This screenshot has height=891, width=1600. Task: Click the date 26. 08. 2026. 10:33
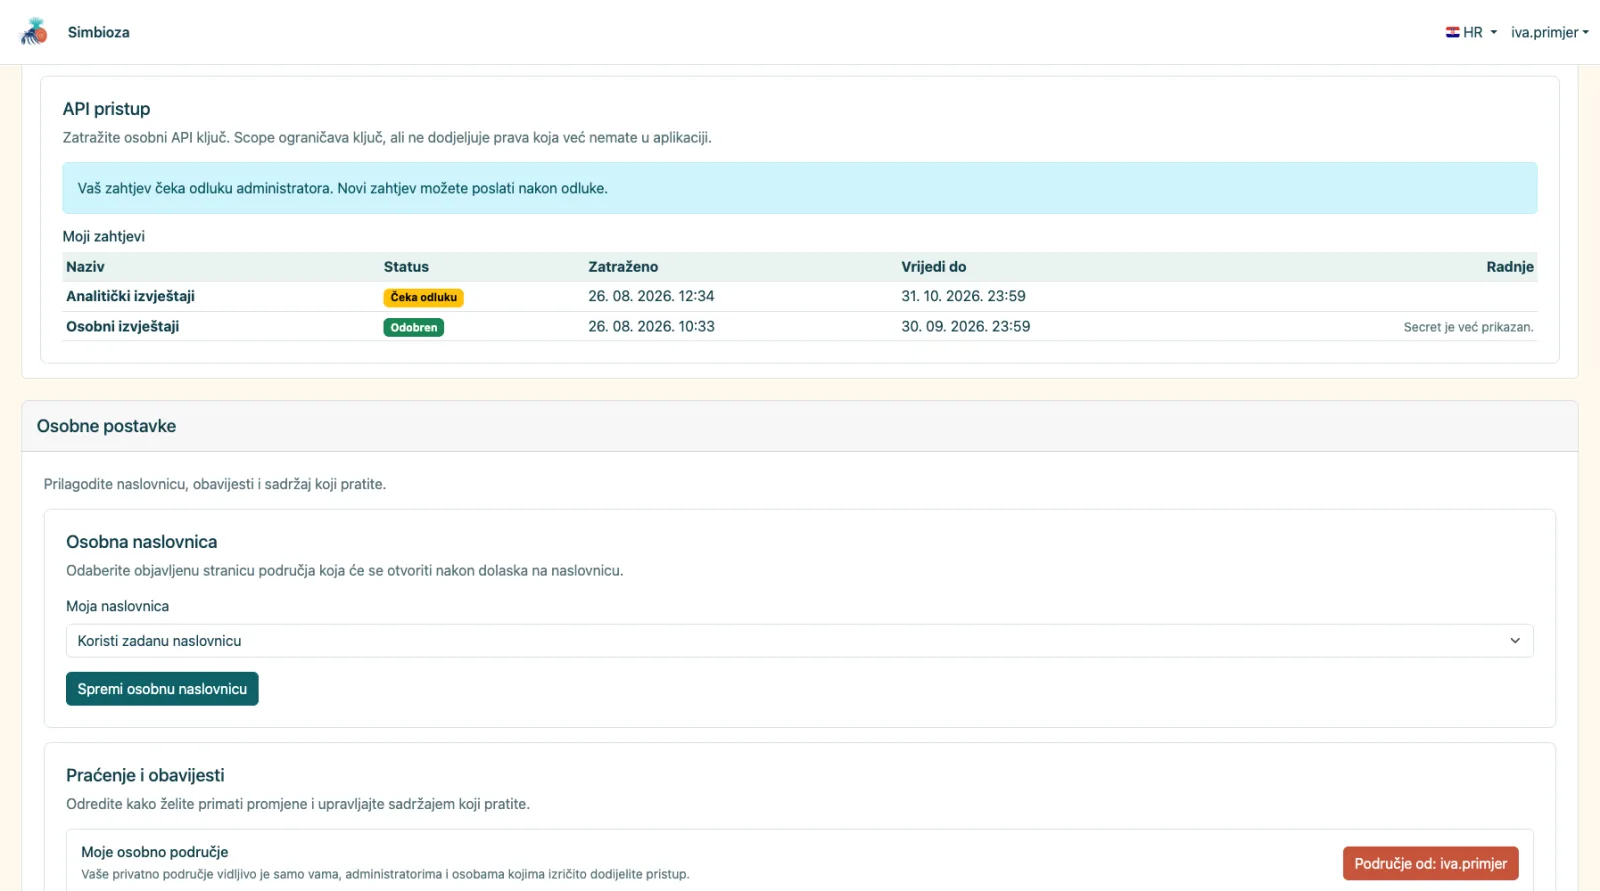click(651, 326)
